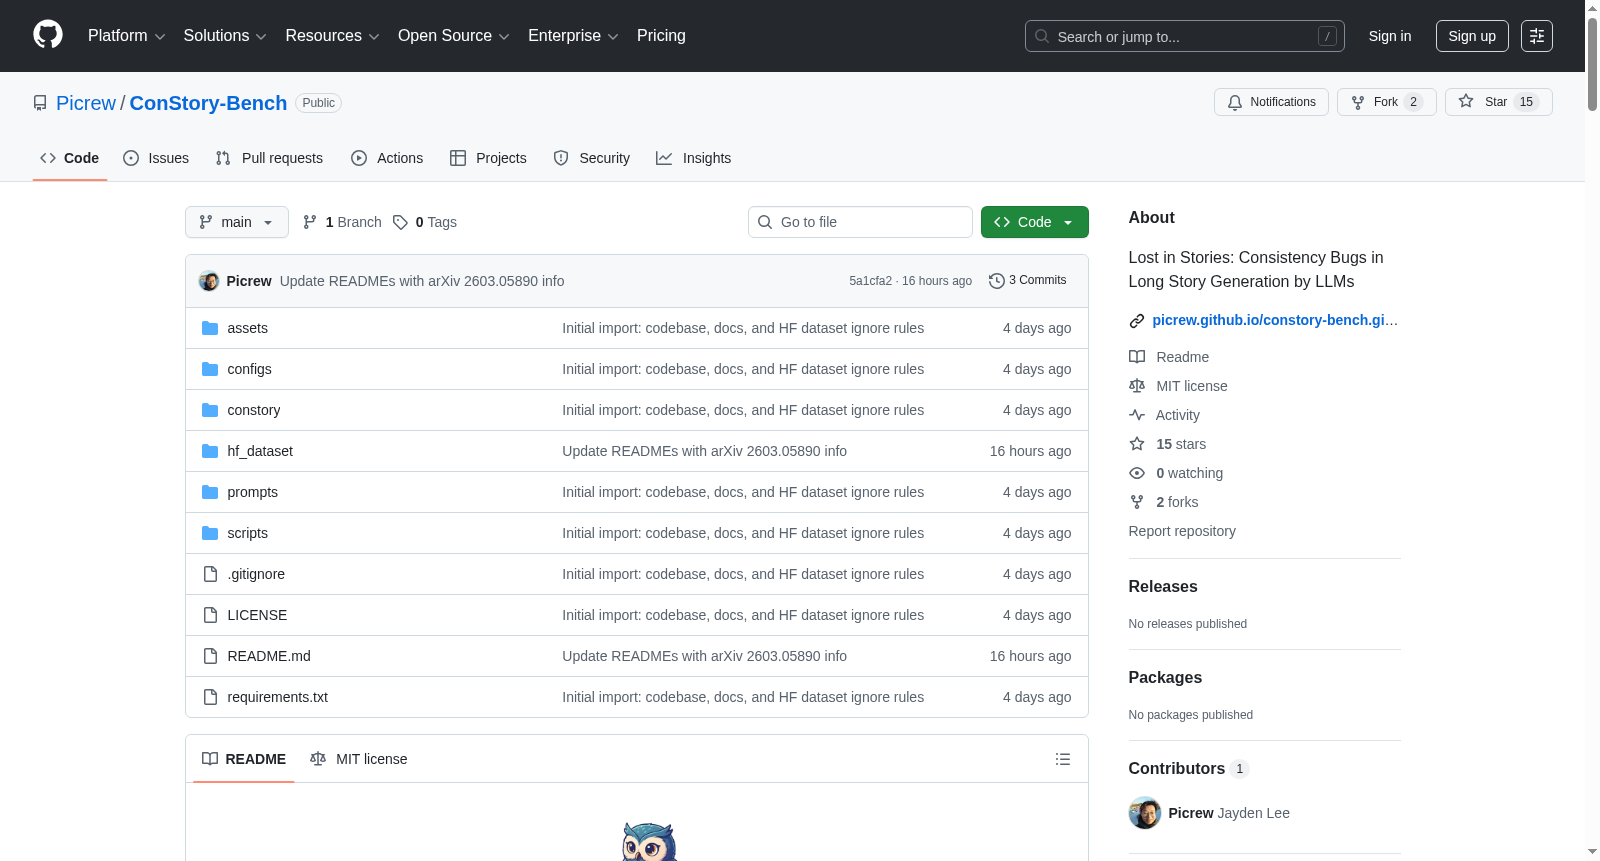
Task: Click the configs folder icon
Action: coord(210,369)
